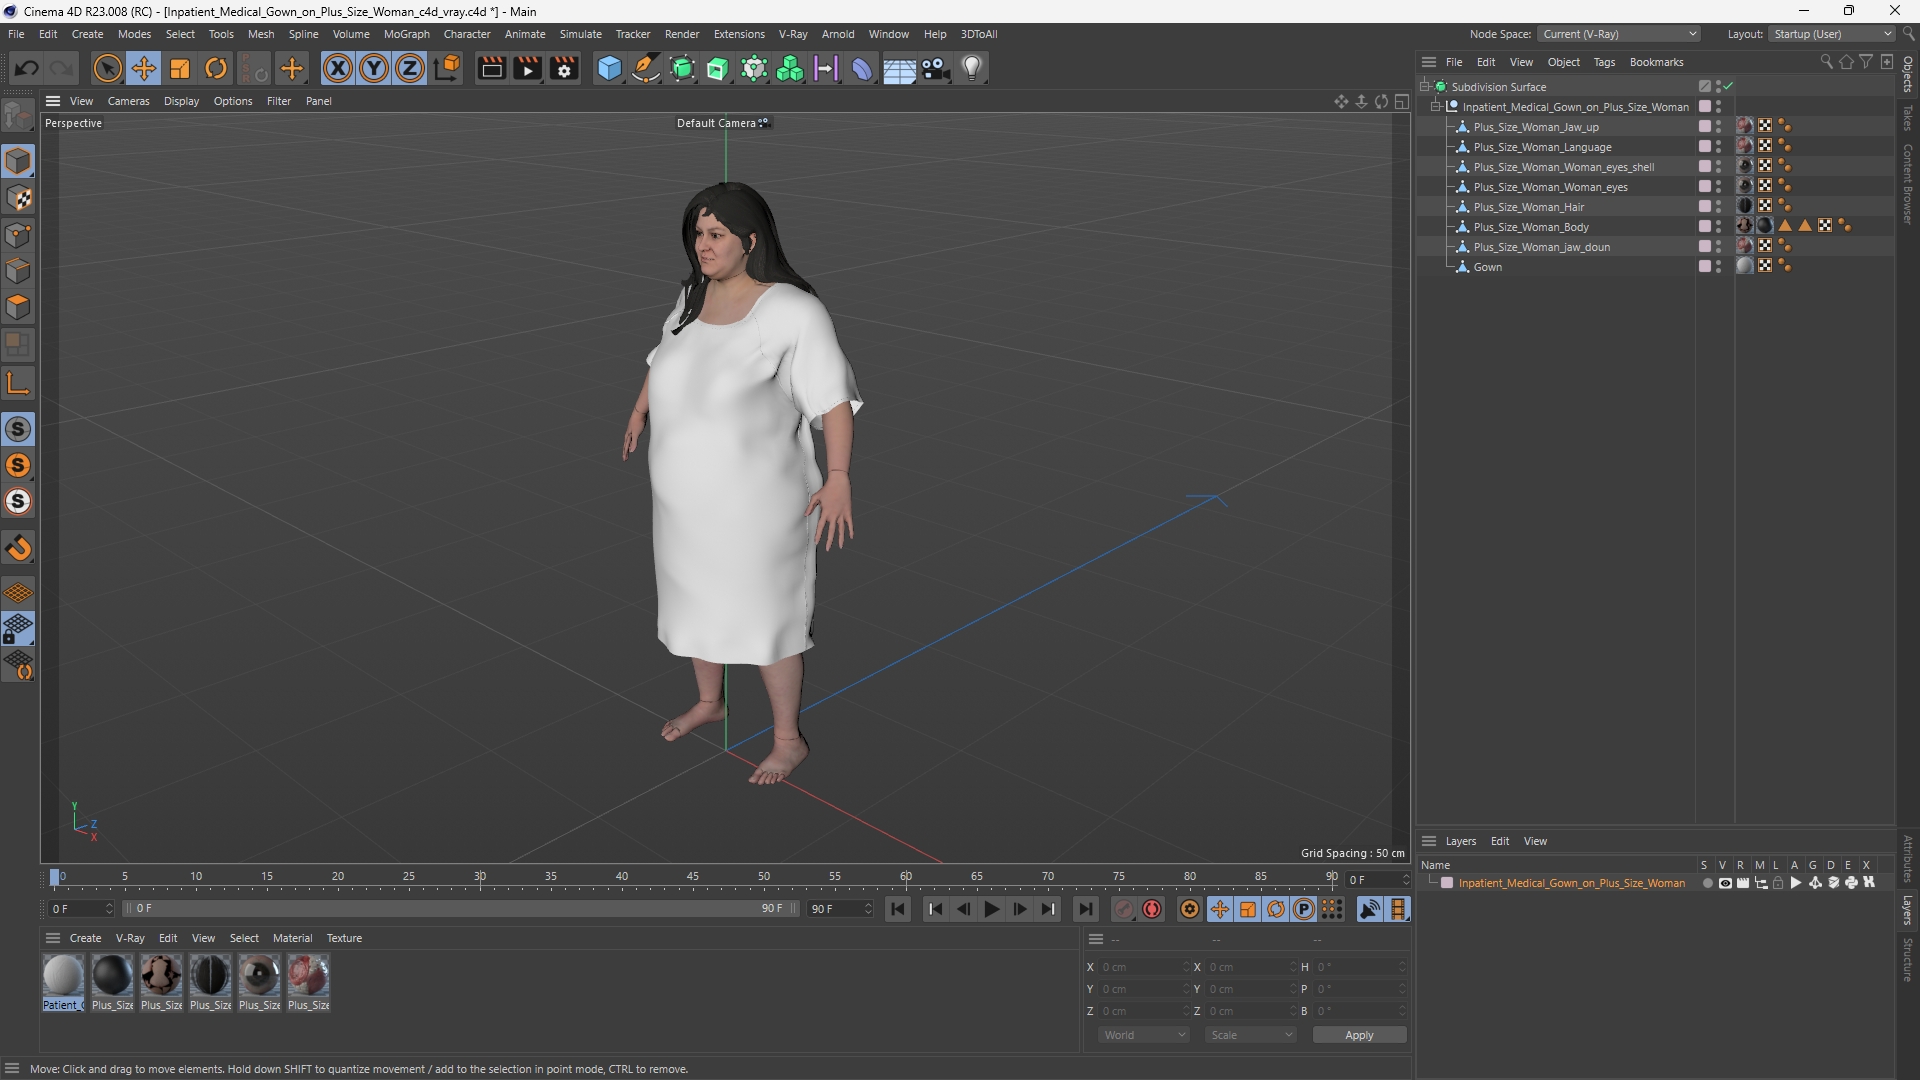Toggle layer visible-in-editor eye icon
Image resolution: width=1920 pixels, height=1080 pixels.
coord(1724,883)
